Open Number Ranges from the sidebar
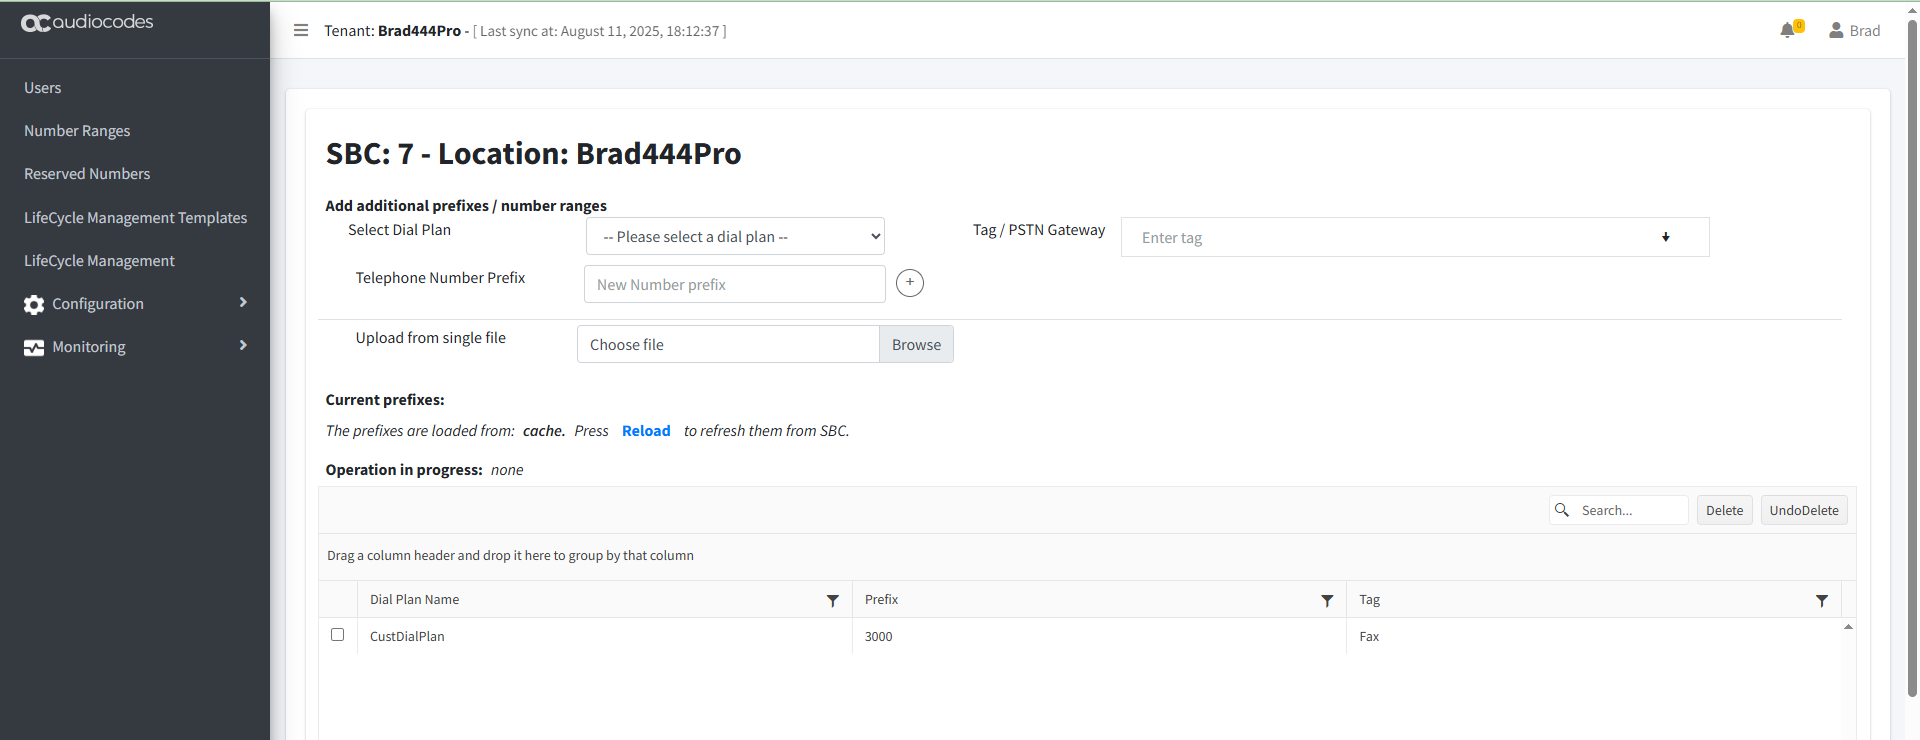 pyautogui.click(x=77, y=131)
